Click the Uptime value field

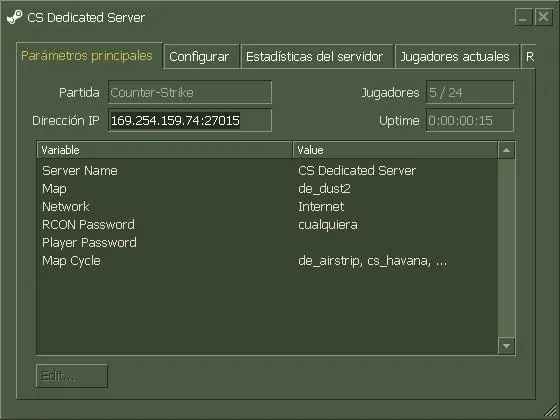coord(470,121)
